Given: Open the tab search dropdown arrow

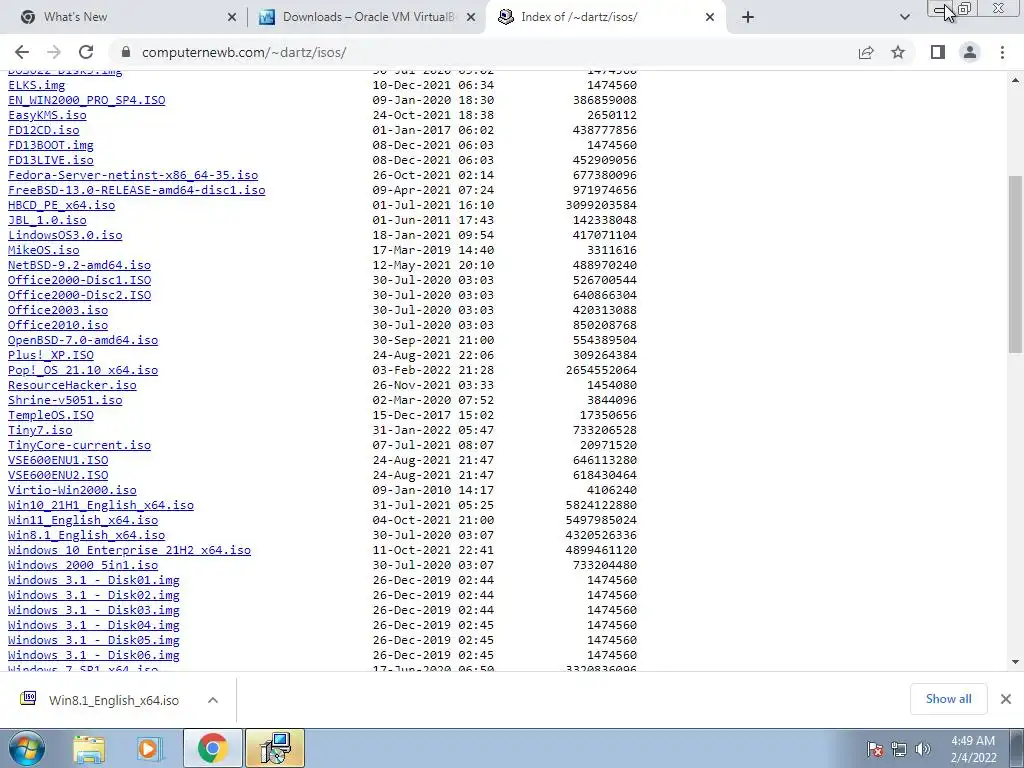Looking at the screenshot, I should pos(904,17).
